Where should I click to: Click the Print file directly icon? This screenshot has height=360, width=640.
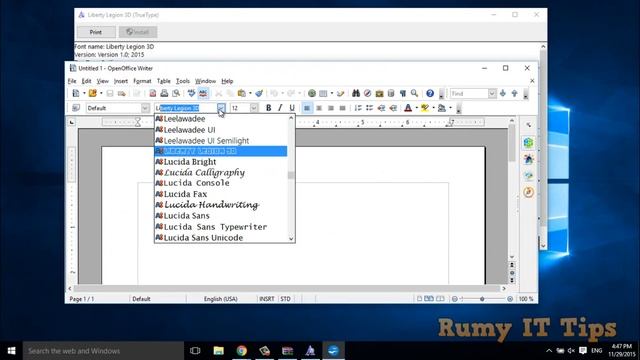click(x=164, y=93)
